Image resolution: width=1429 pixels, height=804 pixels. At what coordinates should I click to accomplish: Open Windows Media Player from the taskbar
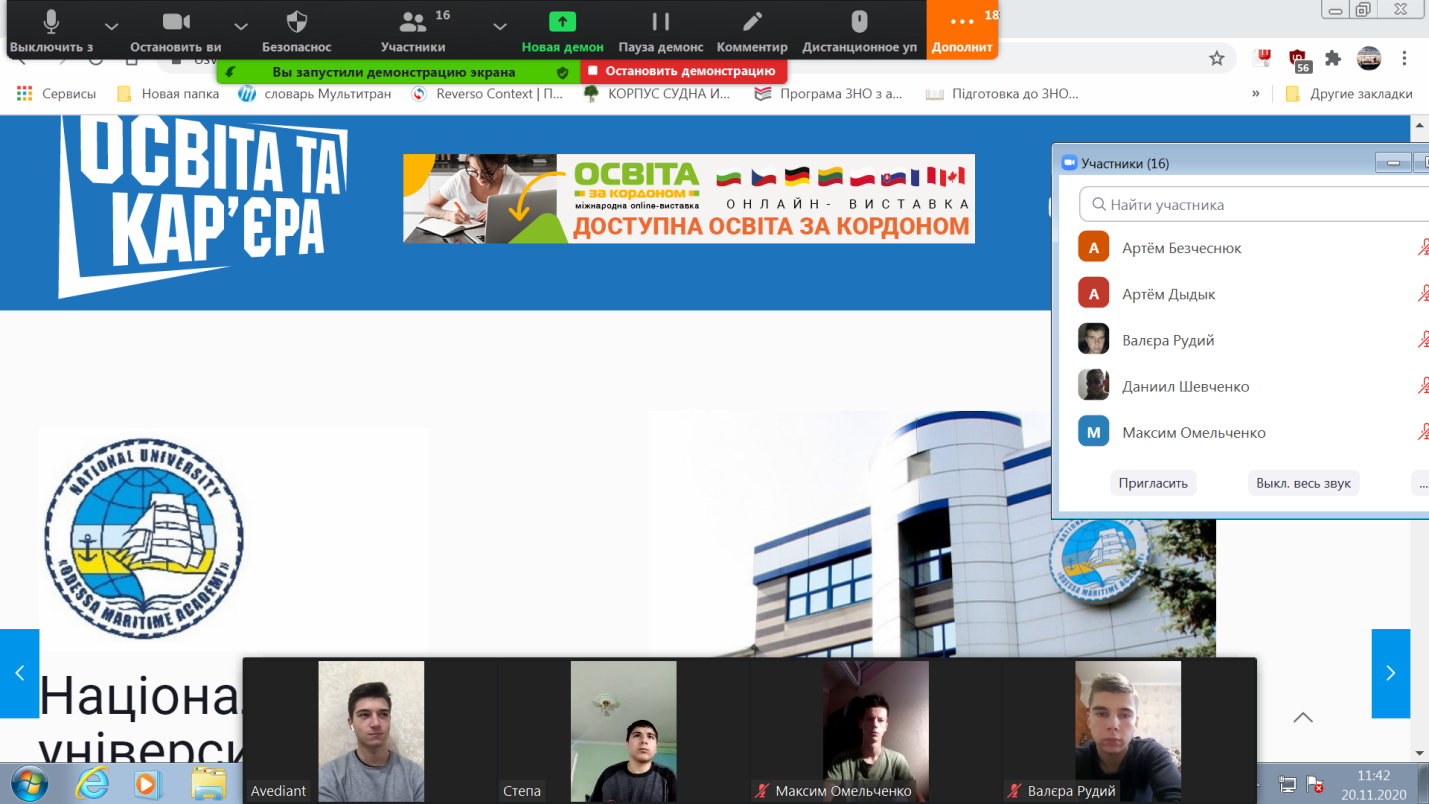coord(148,784)
